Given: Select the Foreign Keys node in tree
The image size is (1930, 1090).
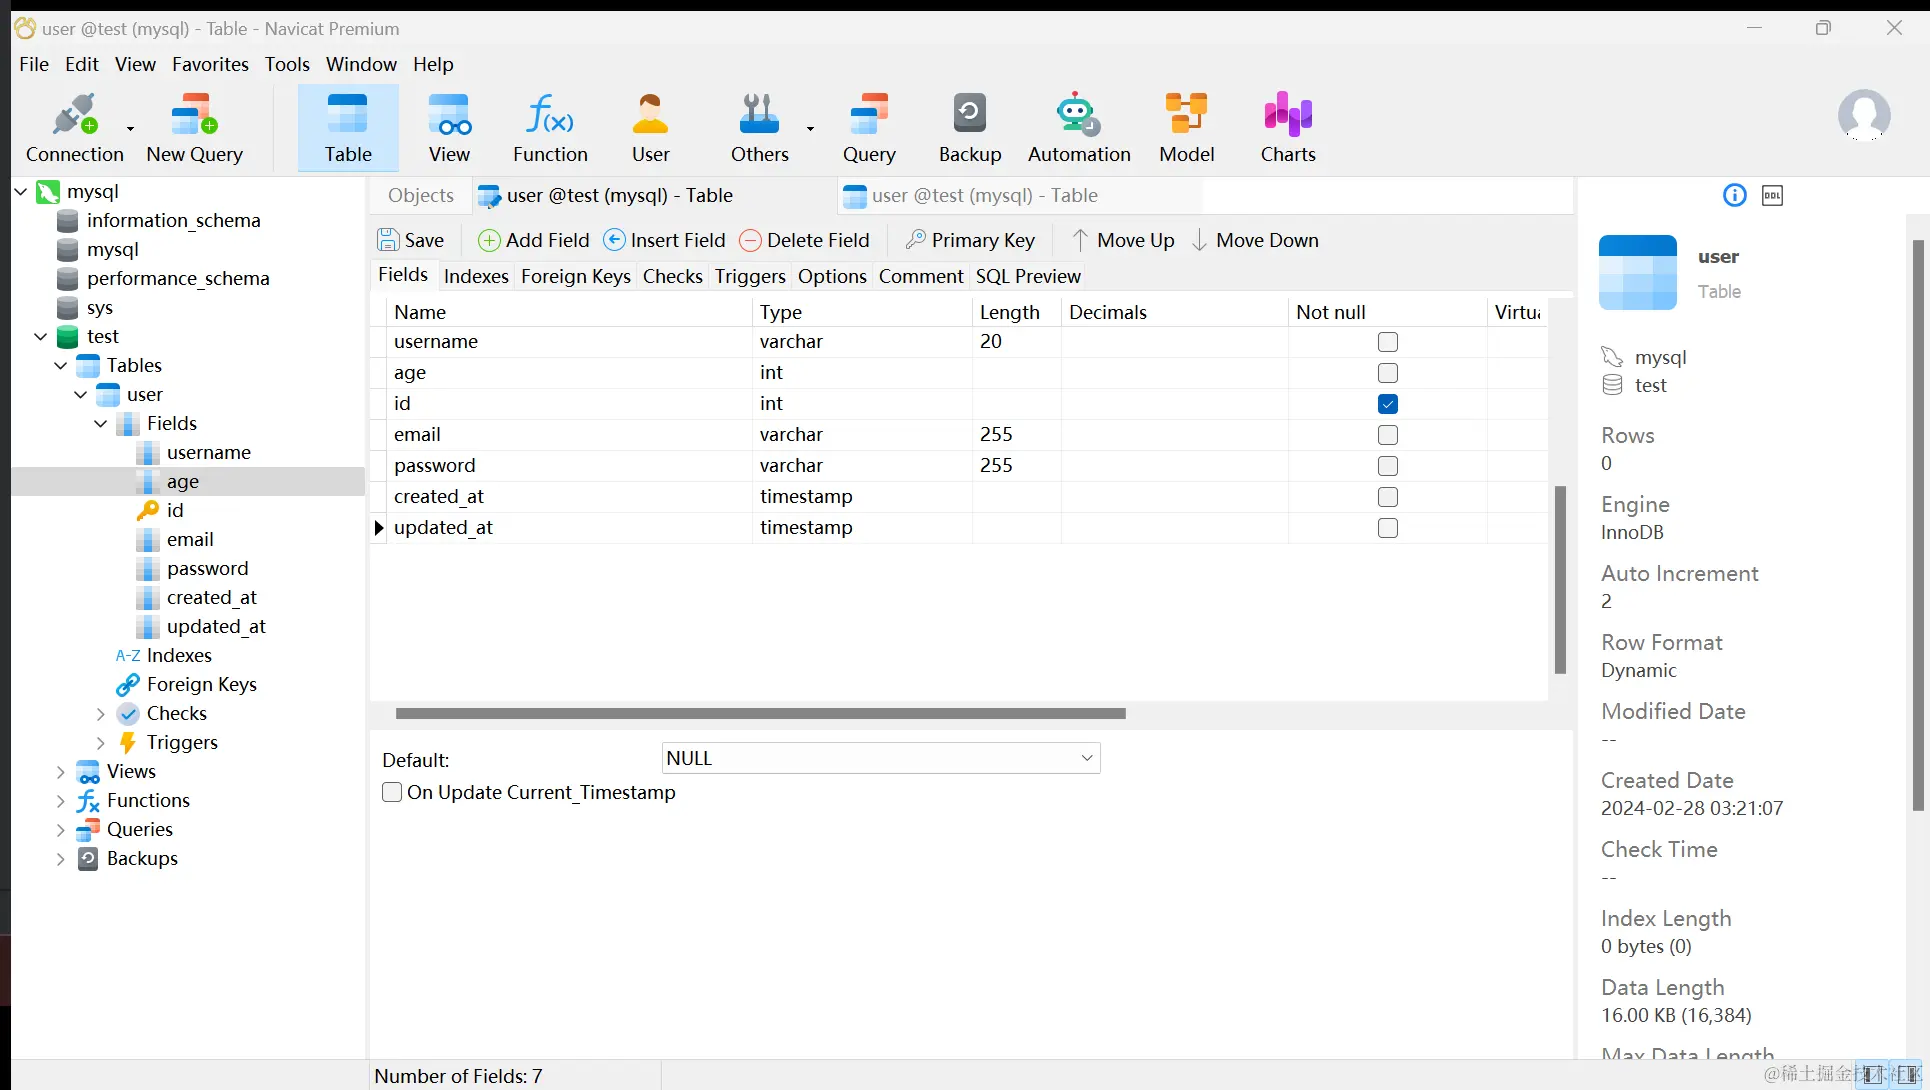Looking at the screenshot, I should click(x=201, y=684).
